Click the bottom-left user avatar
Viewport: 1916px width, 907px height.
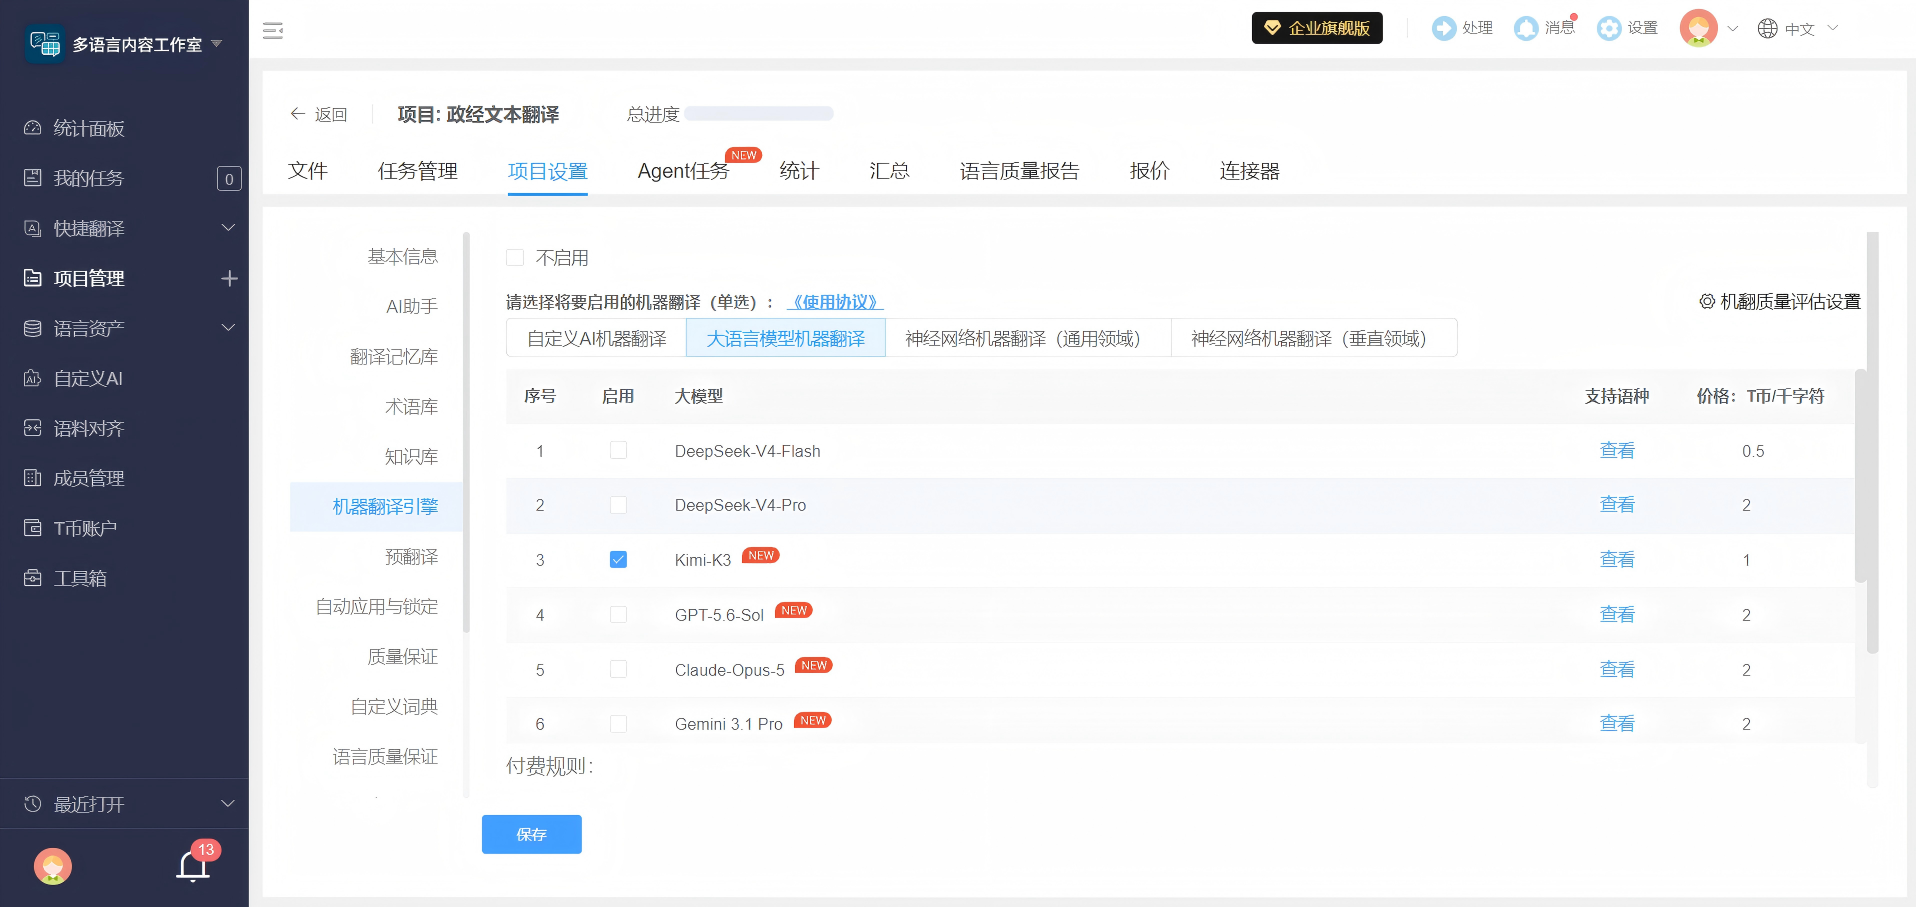(53, 866)
